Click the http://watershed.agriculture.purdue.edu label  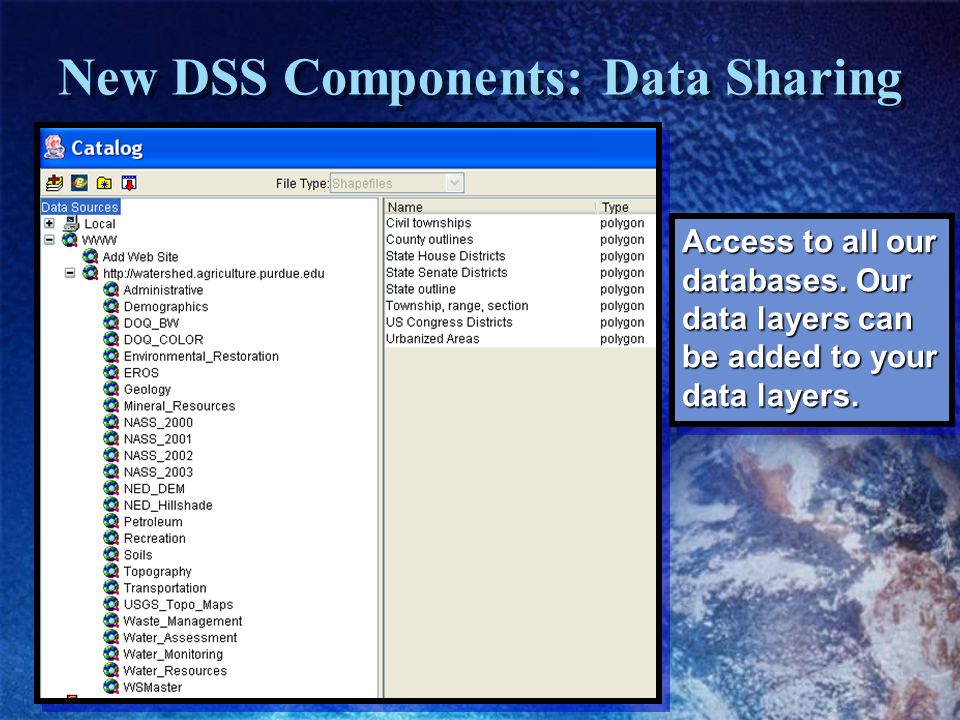coord(214,274)
